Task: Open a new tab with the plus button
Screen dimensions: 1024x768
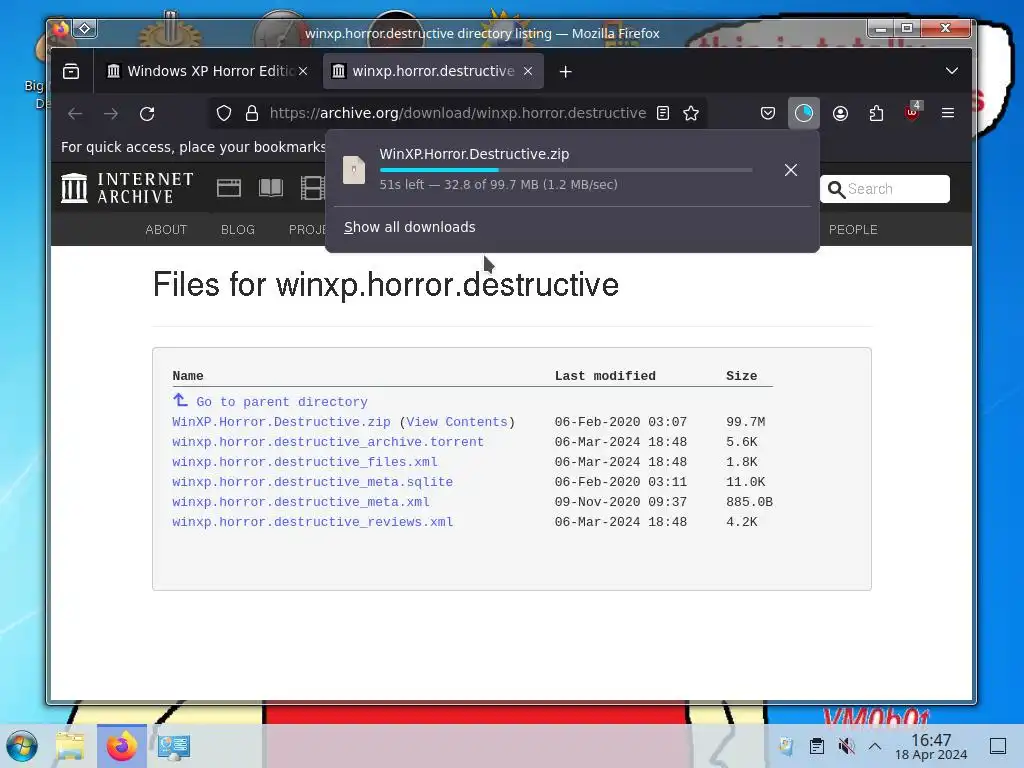Action: click(566, 72)
